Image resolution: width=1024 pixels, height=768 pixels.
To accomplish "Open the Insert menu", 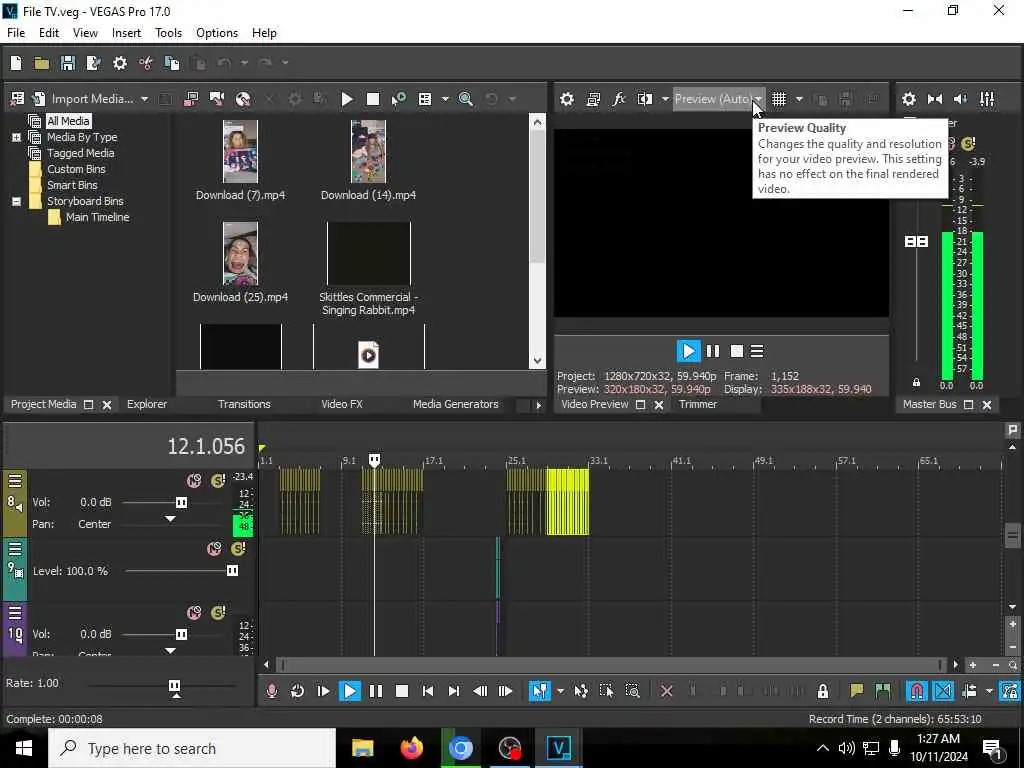I will (126, 33).
